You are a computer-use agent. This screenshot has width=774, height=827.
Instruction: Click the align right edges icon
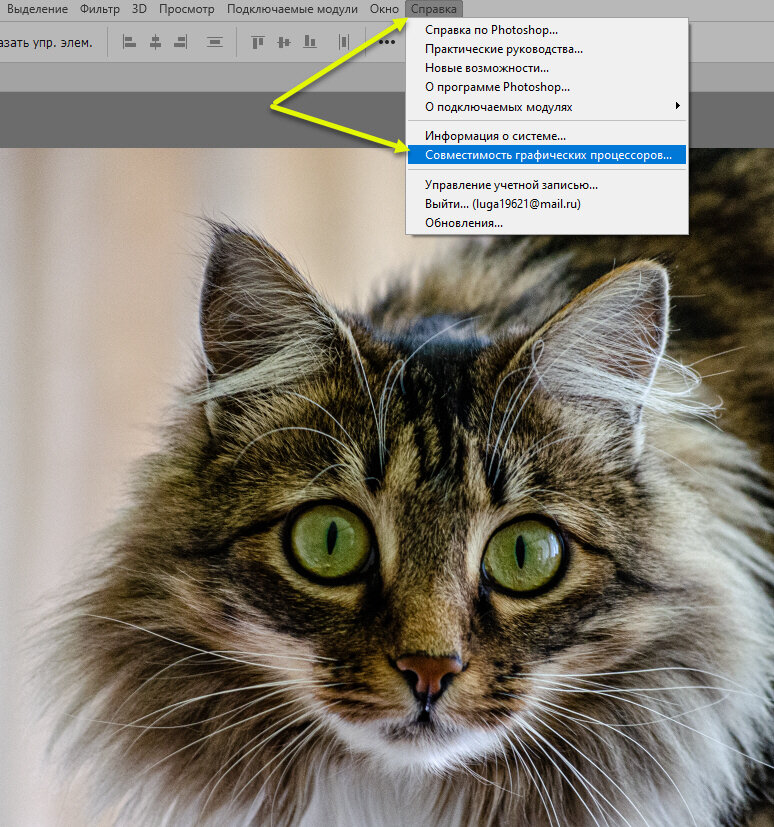tap(181, 42)
